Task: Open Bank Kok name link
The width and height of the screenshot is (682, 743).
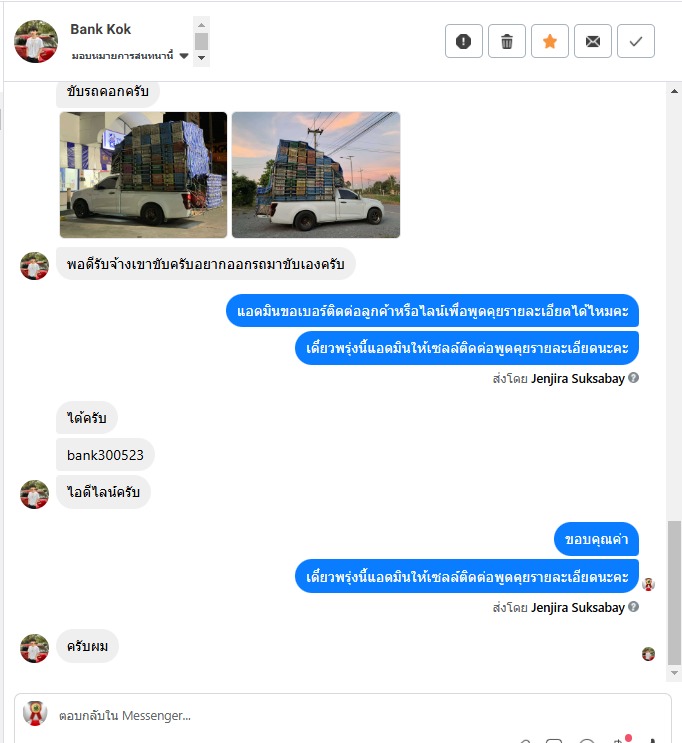Action: pyautogui.click(x=100, y=29)
